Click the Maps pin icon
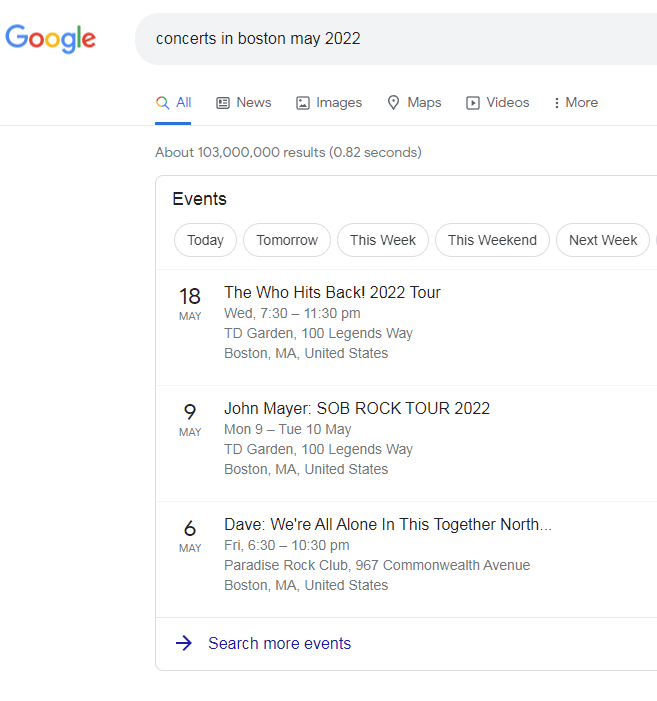Screen dimensions: 657x701 tap(393, 103)
